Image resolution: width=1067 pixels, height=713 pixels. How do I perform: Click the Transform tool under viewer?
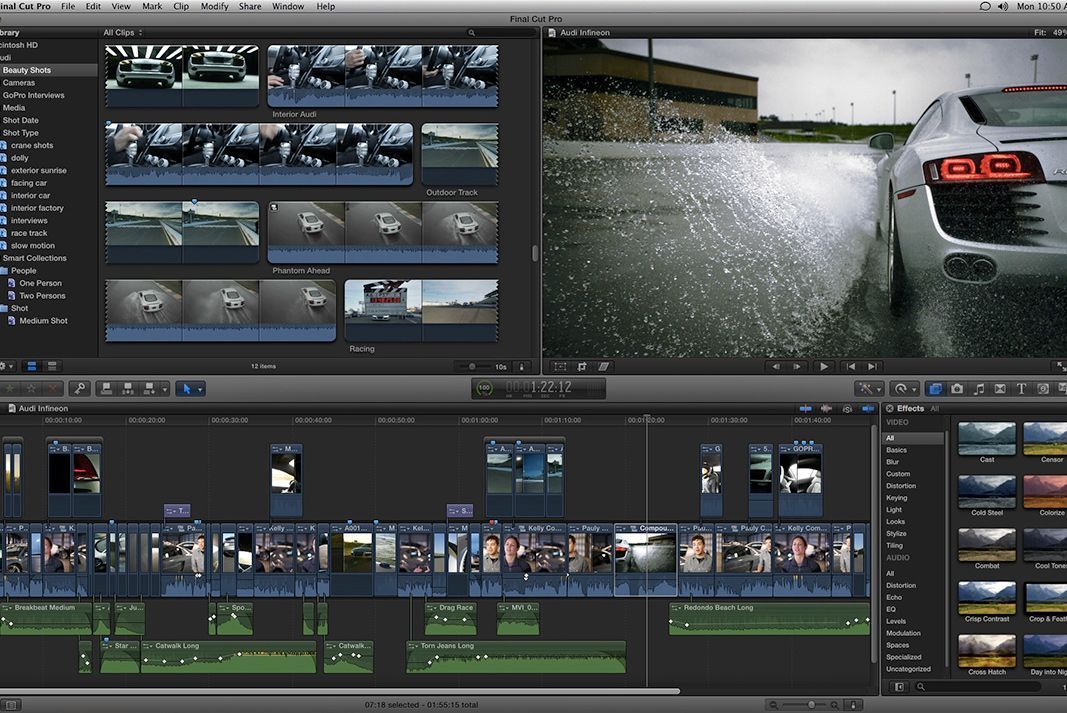click(560, 367)
